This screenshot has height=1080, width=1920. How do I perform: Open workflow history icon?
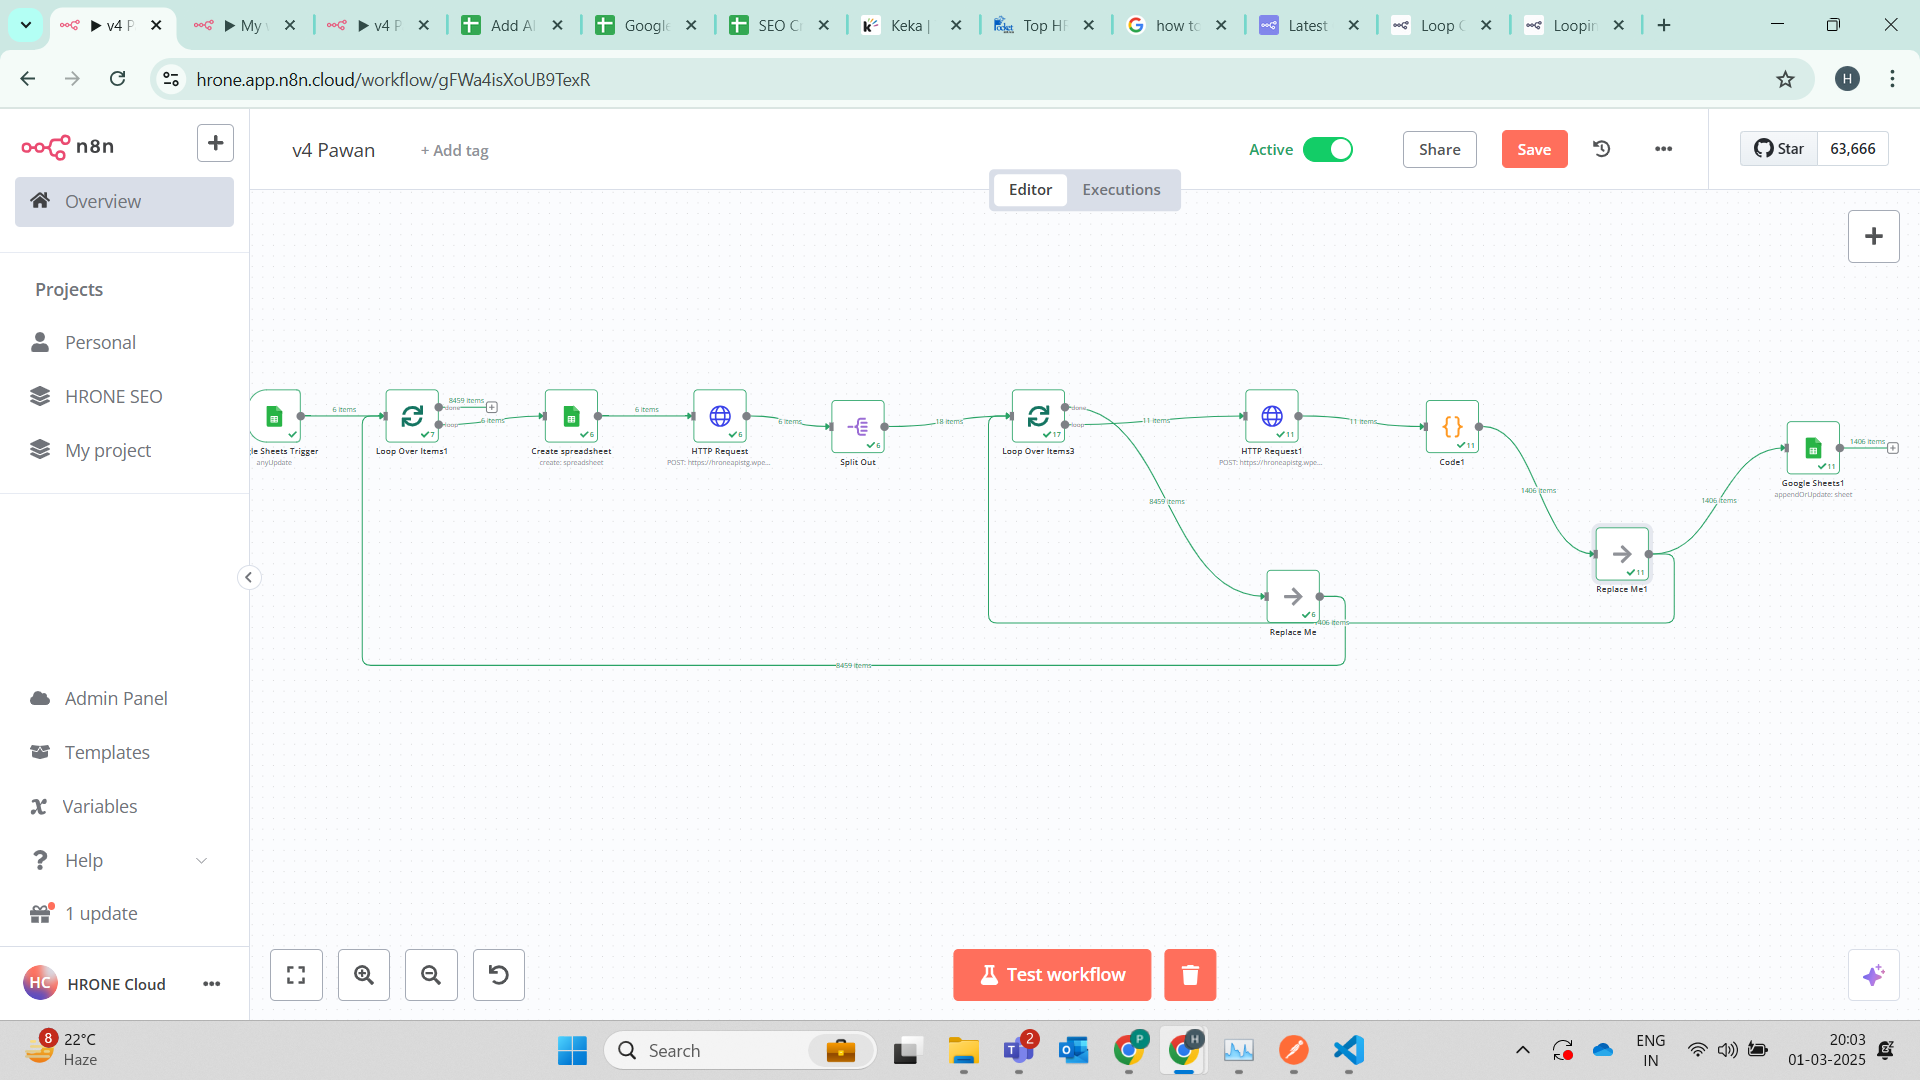[1602, 149]
